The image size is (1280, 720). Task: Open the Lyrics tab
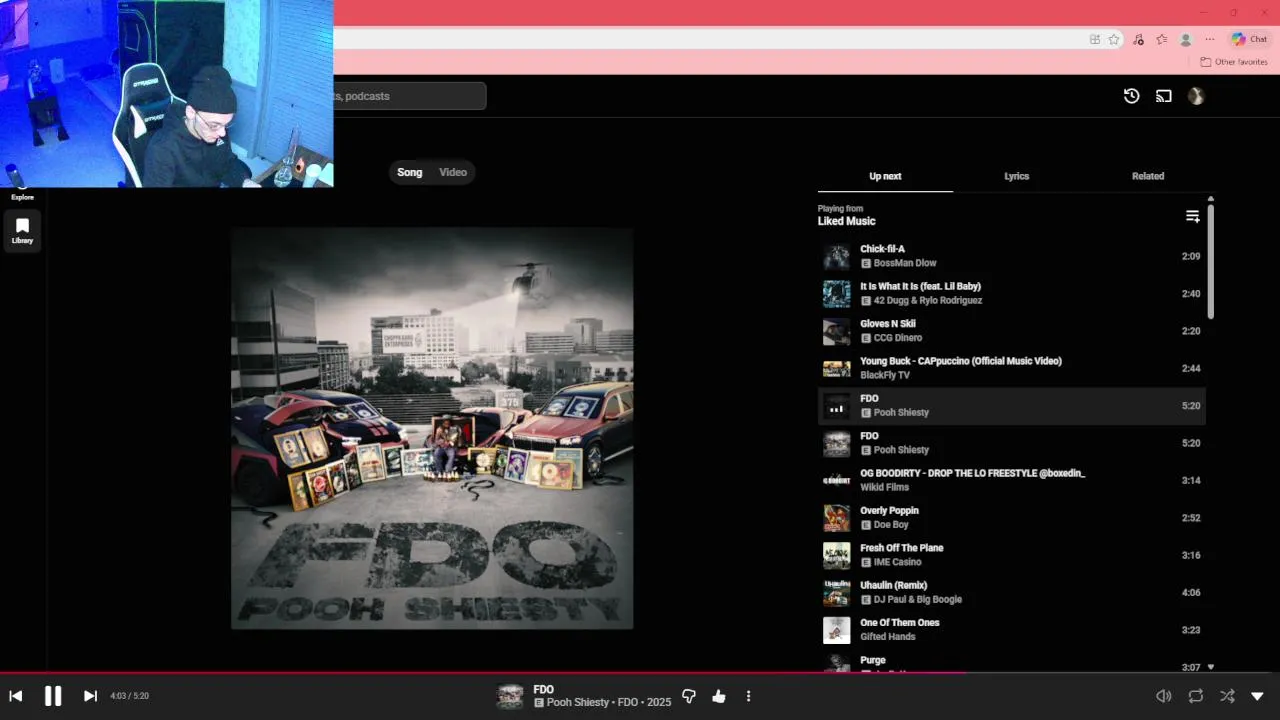point(1017,176)
